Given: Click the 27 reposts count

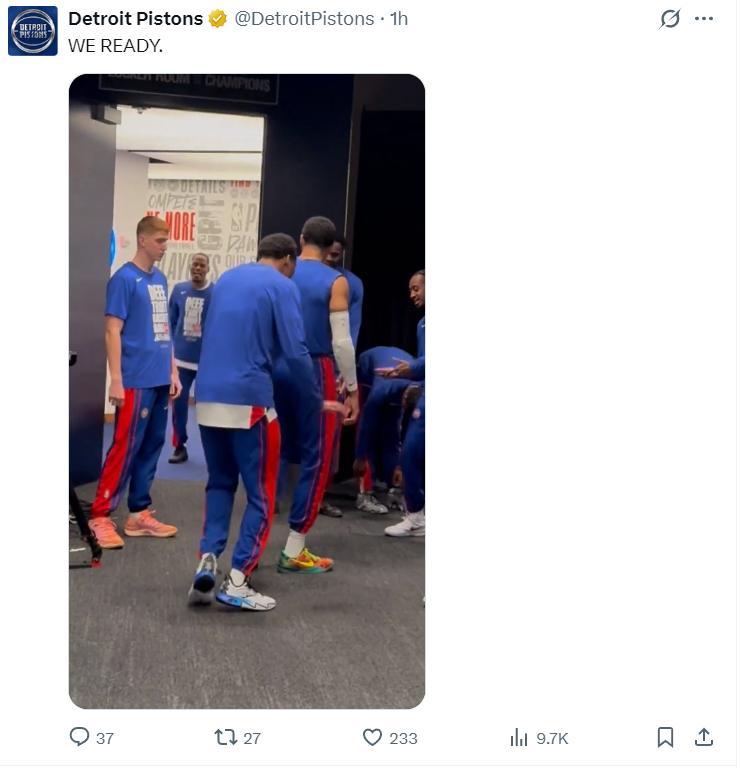Looking at the screenshot, I should [252, 739].
